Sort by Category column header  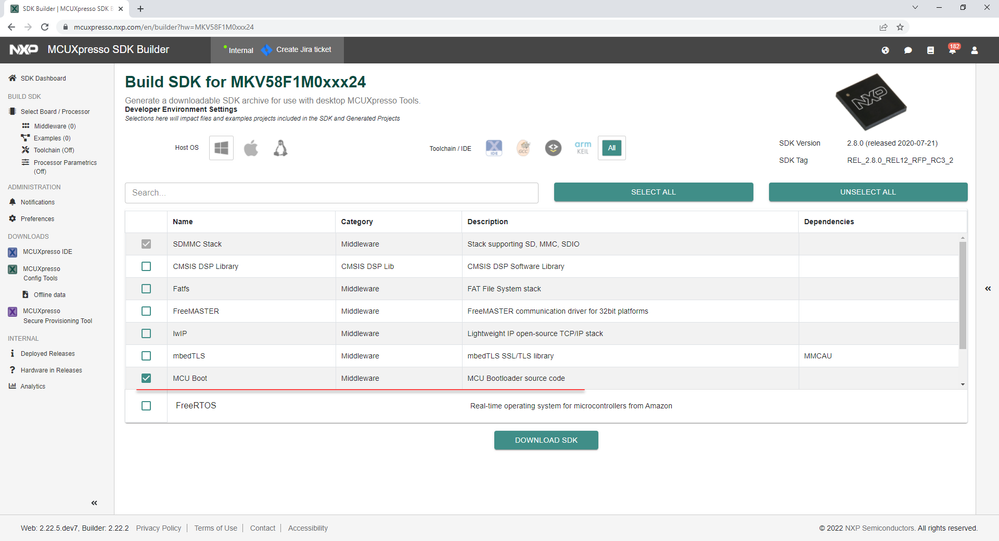[x=357, y=222]
